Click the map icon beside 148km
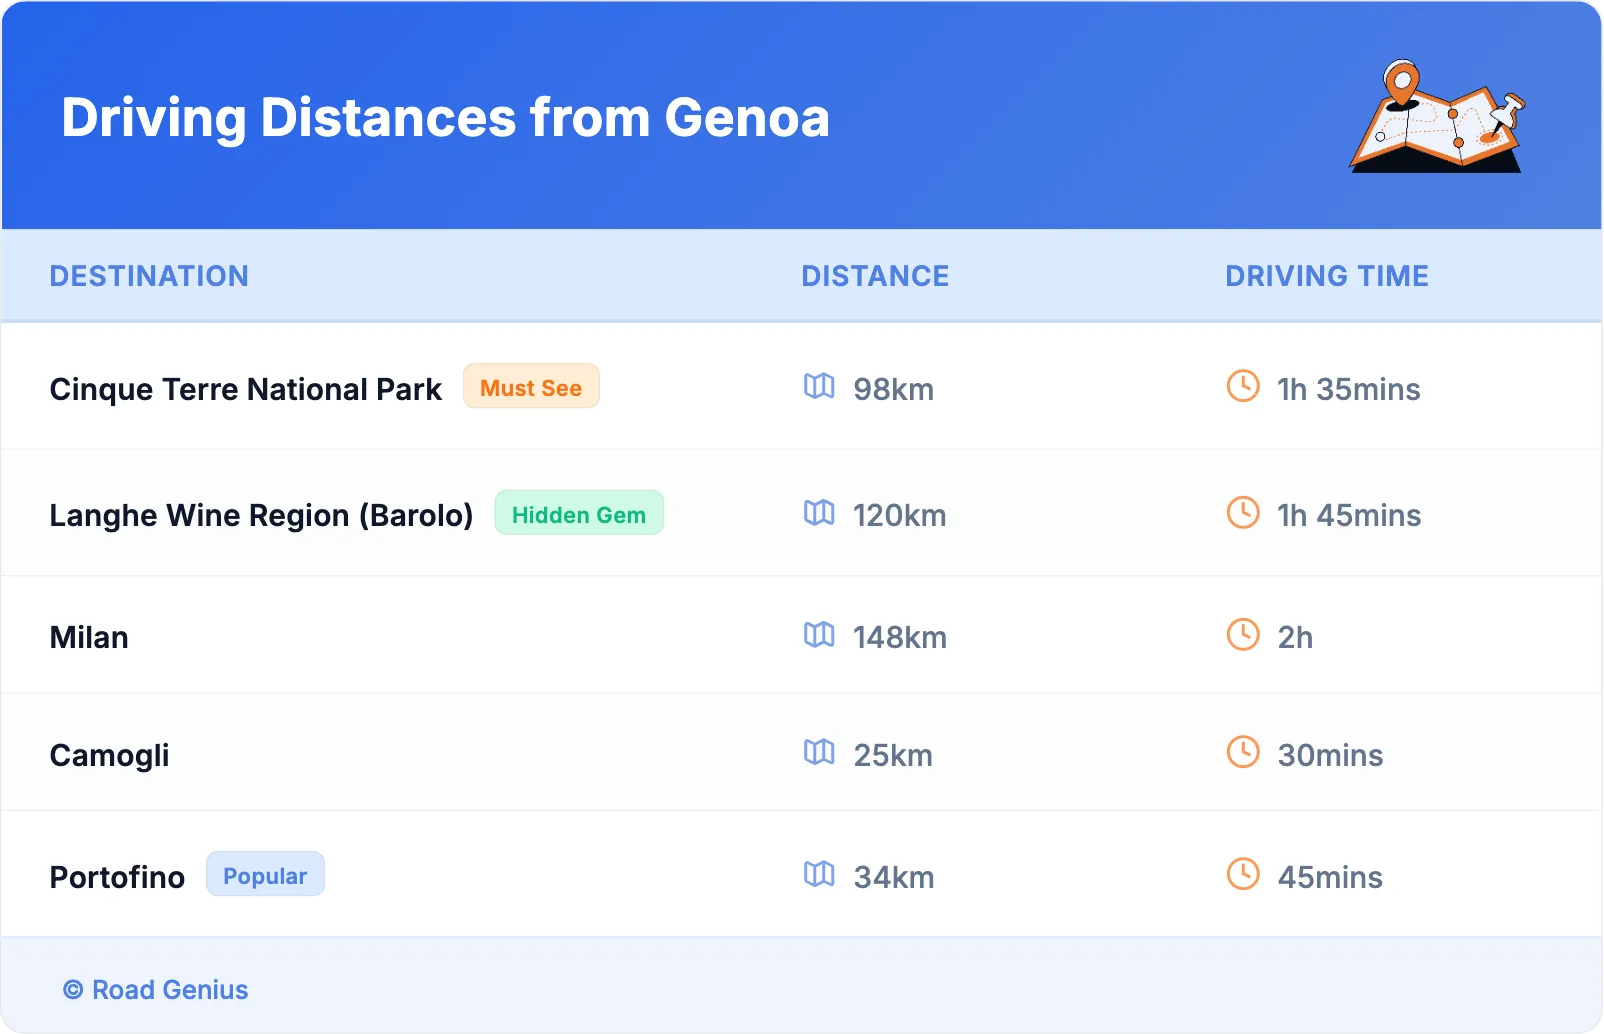The width and height of the screenshot is (1604, 1034). point(819,635)
